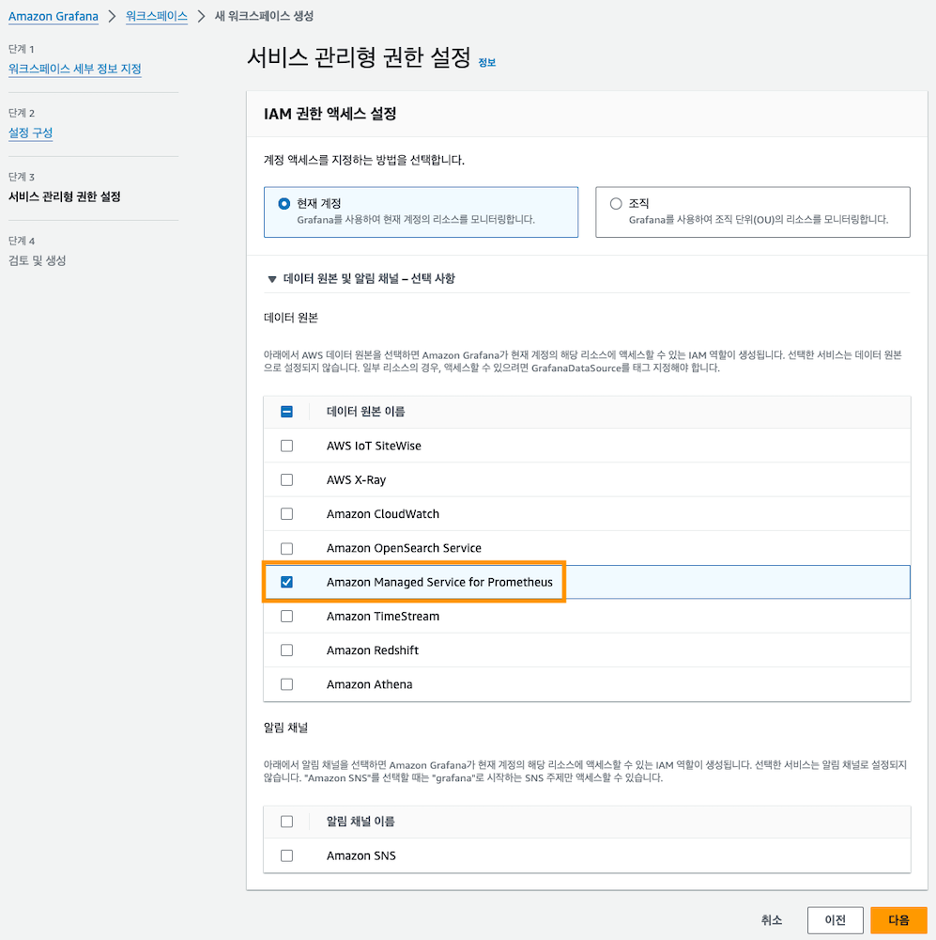
Task: Click the 이전 button
Action: click(x=835, y=920)
